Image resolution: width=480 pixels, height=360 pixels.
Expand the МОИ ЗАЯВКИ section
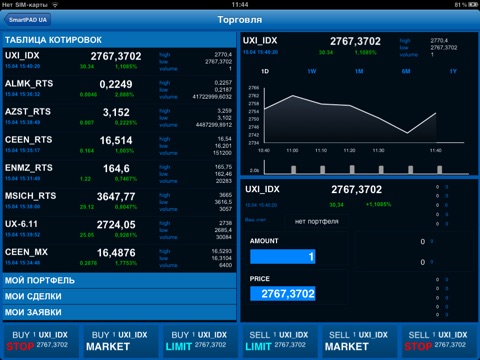click(119, 313)
